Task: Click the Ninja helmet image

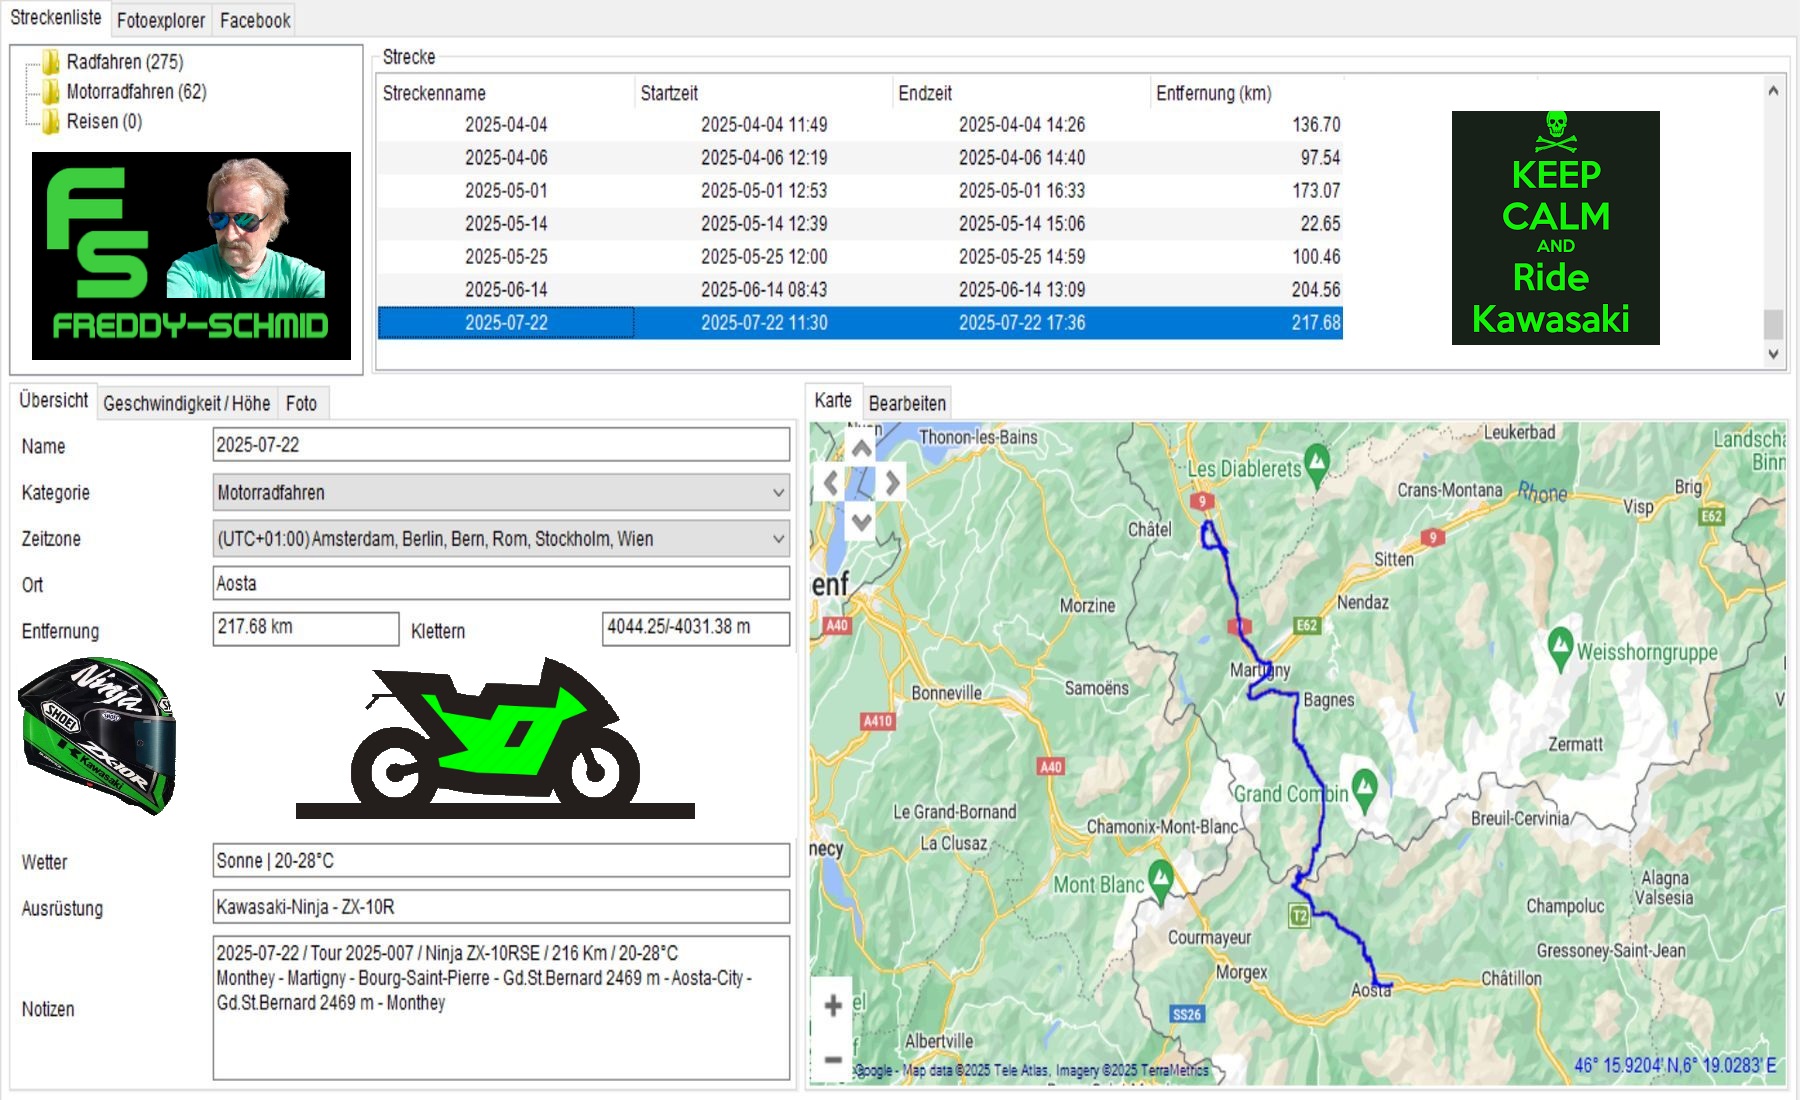Action: pyautogui.click(x=97, y=735)
